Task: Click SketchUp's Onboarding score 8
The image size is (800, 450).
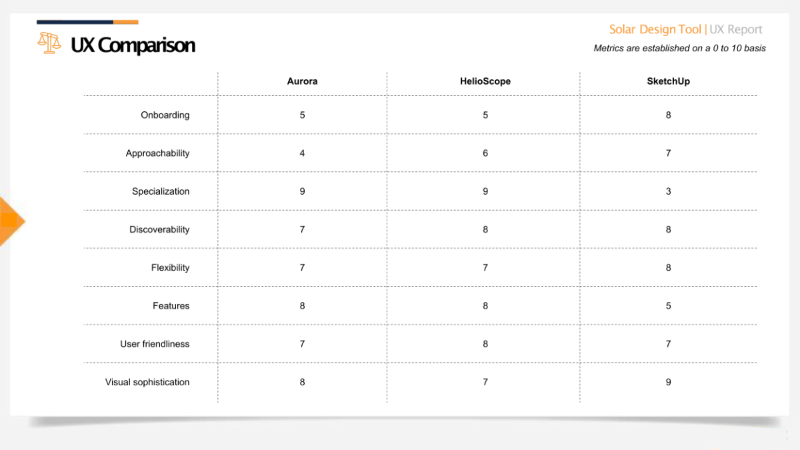Action: (668, 115)
